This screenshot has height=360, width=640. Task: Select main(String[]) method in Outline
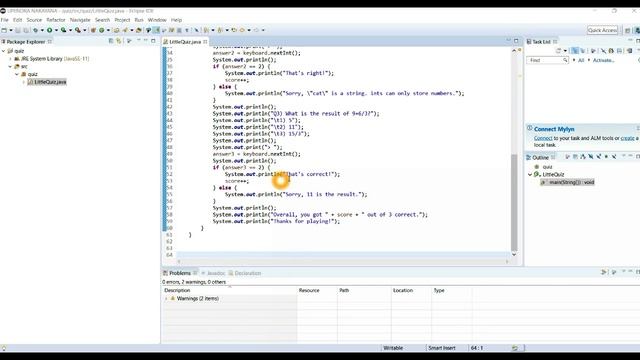(x=567, y=182)
